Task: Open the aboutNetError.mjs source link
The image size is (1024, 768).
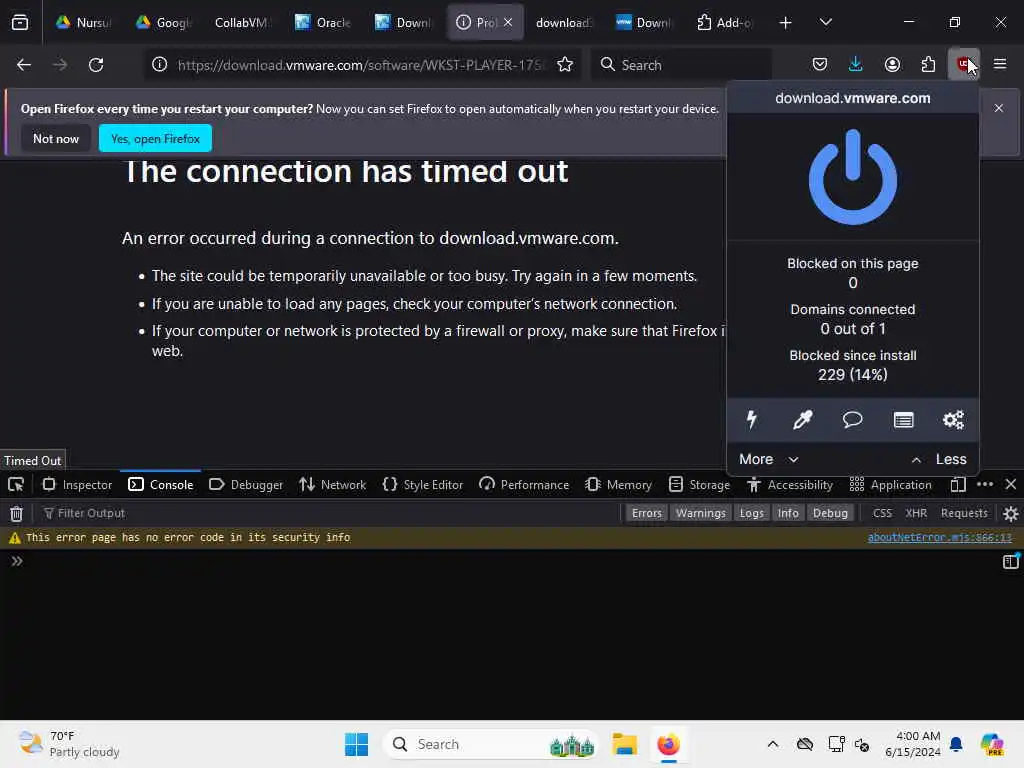Action: tap(939, 537)
